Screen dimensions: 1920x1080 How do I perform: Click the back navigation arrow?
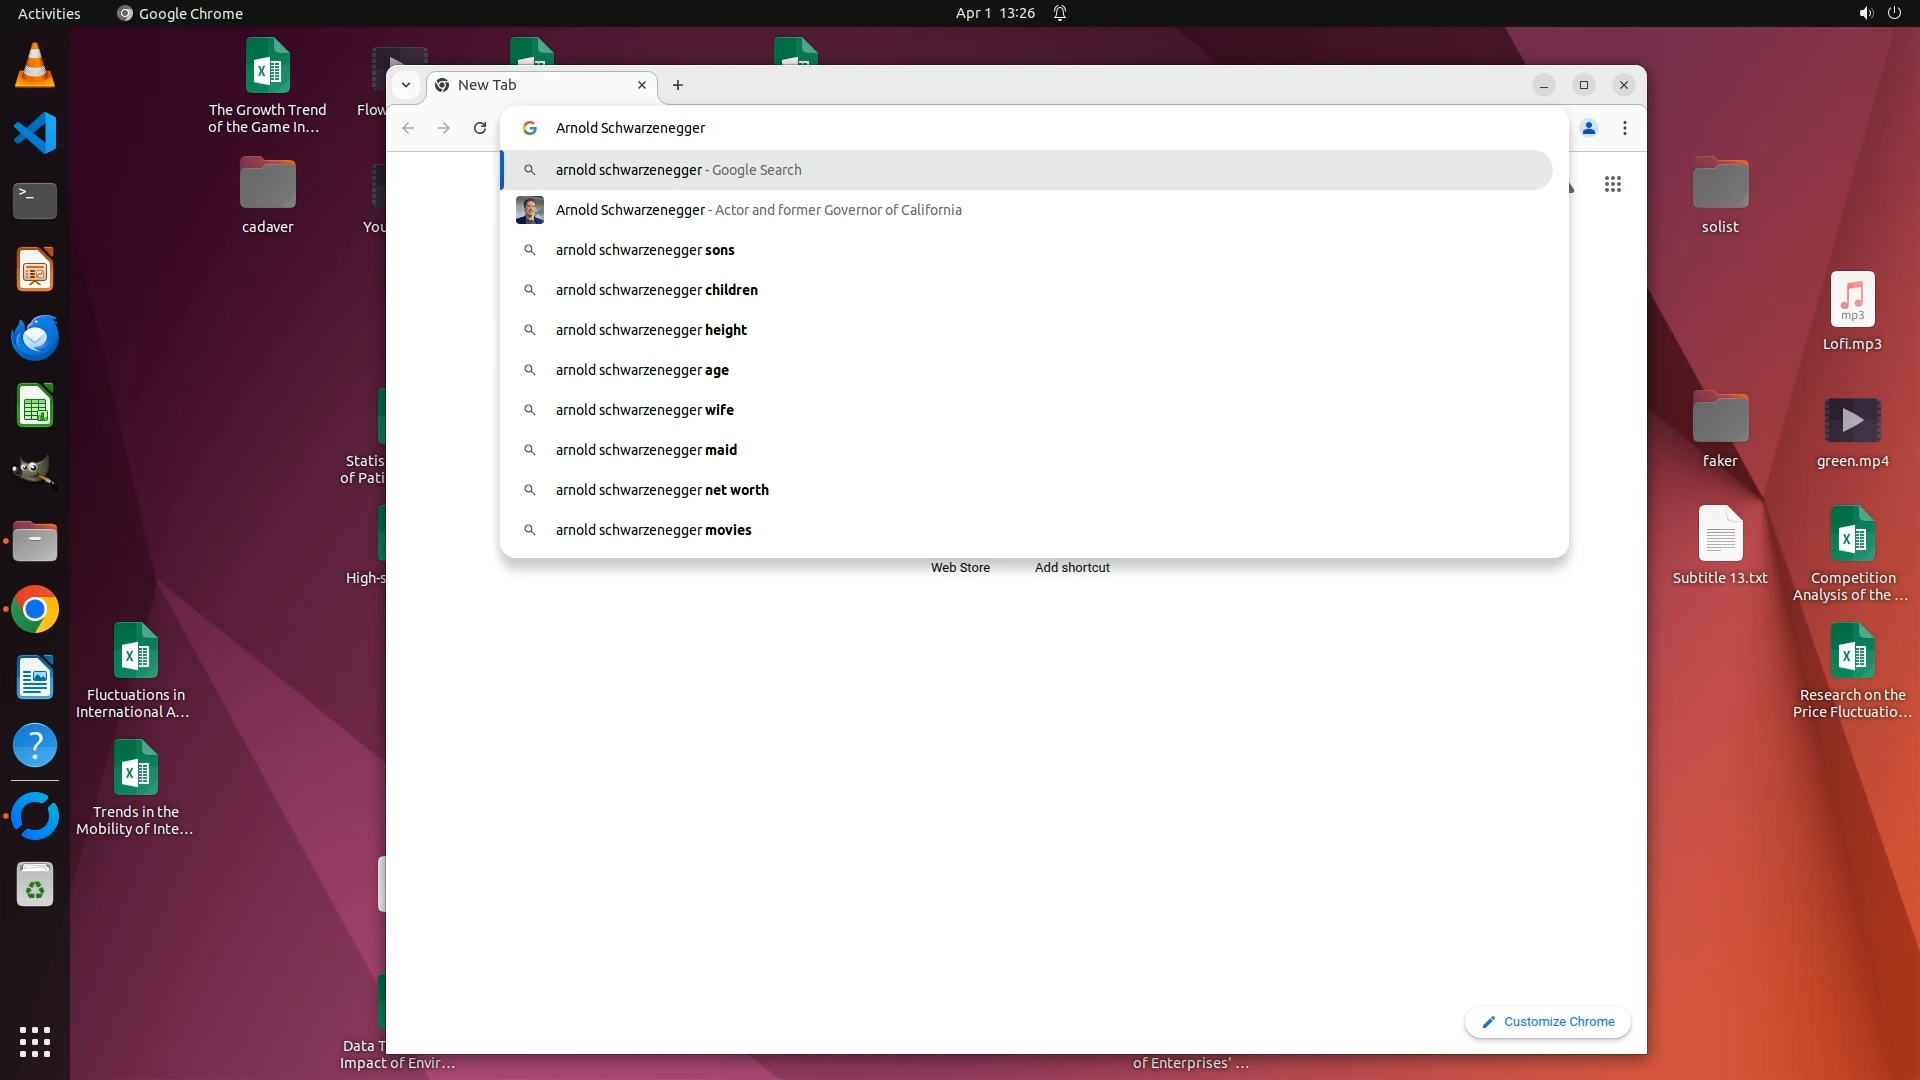(408, 128)
